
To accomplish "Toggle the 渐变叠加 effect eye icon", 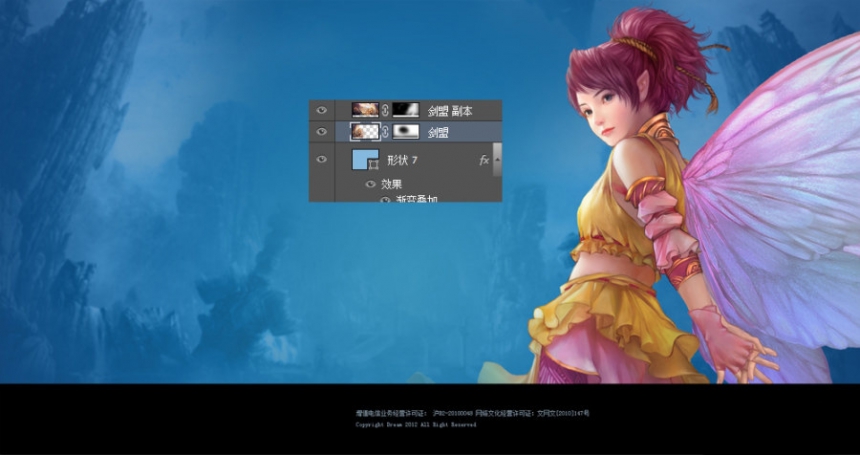I will pos(386,200).
